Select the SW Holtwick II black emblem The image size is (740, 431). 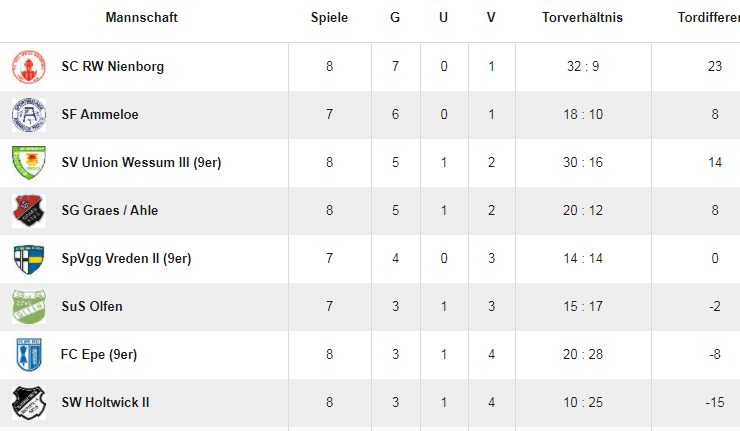tap(29, 403)
